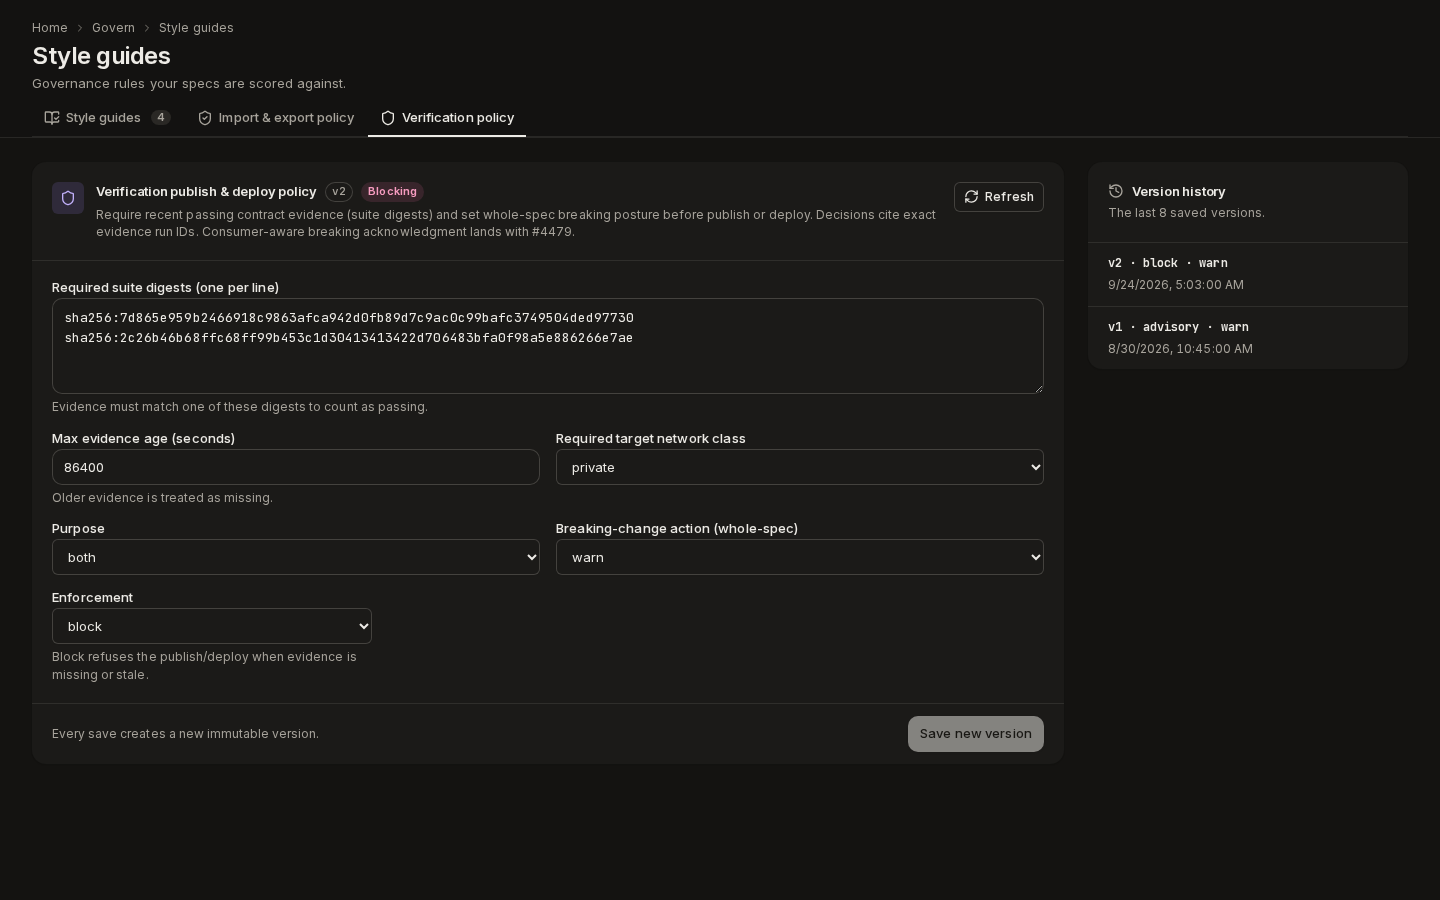Click the Style guides page heading
This screenshot has height=900, width=1440.
(x=101, y=56)
